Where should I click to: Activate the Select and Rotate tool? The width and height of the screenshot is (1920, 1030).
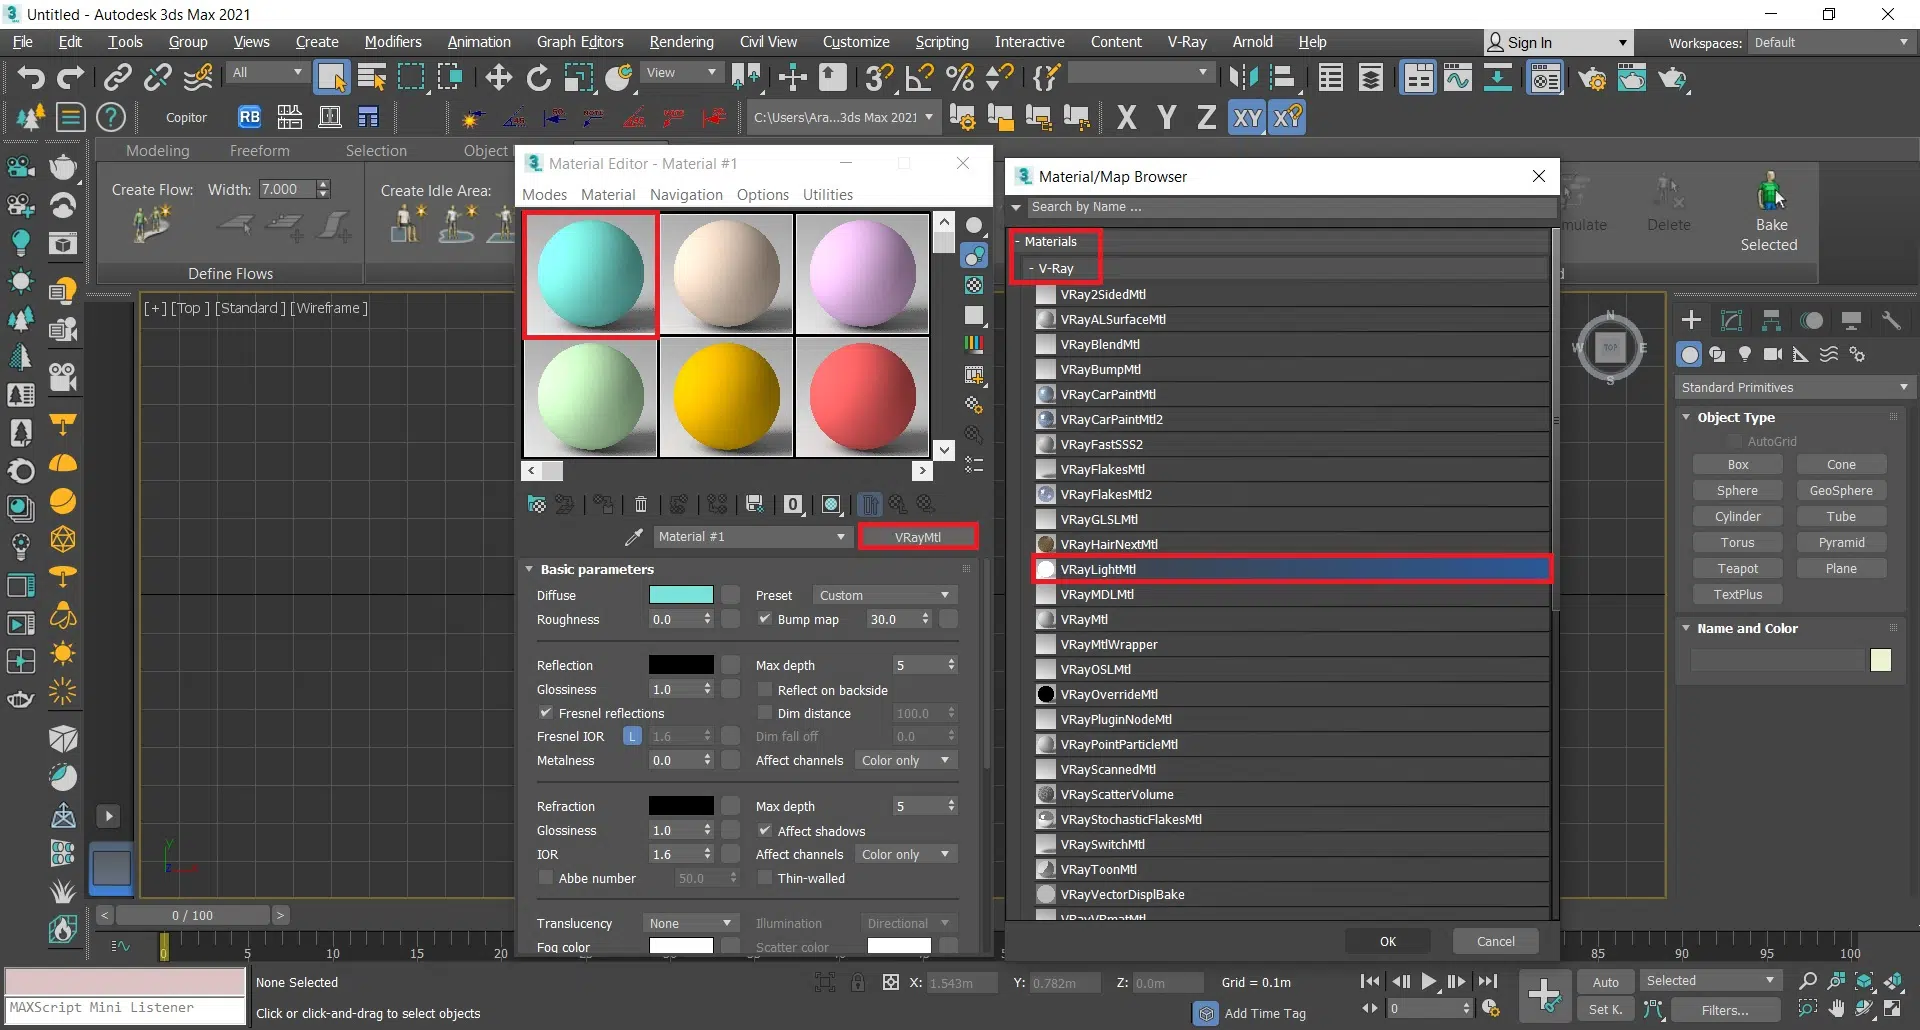click(538, 77)
